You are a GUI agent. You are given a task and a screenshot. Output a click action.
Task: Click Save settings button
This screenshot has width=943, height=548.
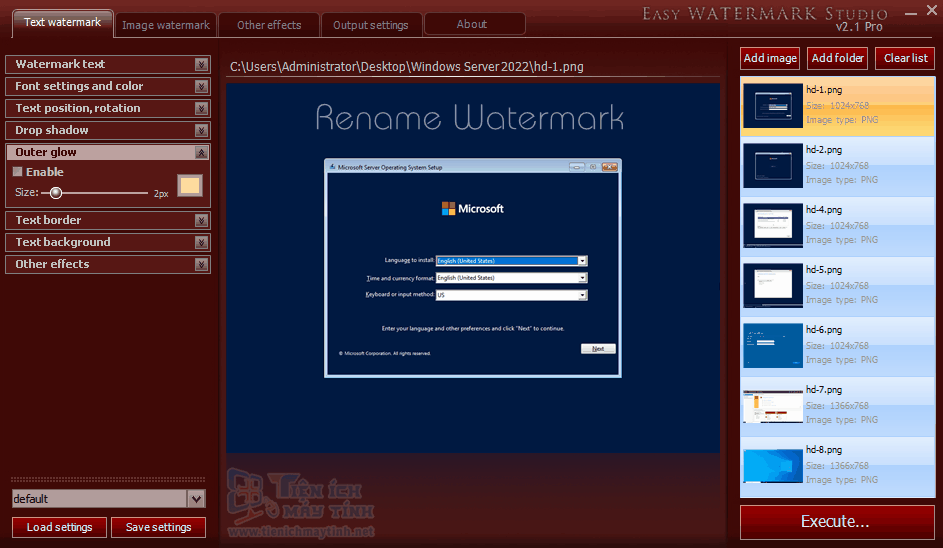(158, 528)
